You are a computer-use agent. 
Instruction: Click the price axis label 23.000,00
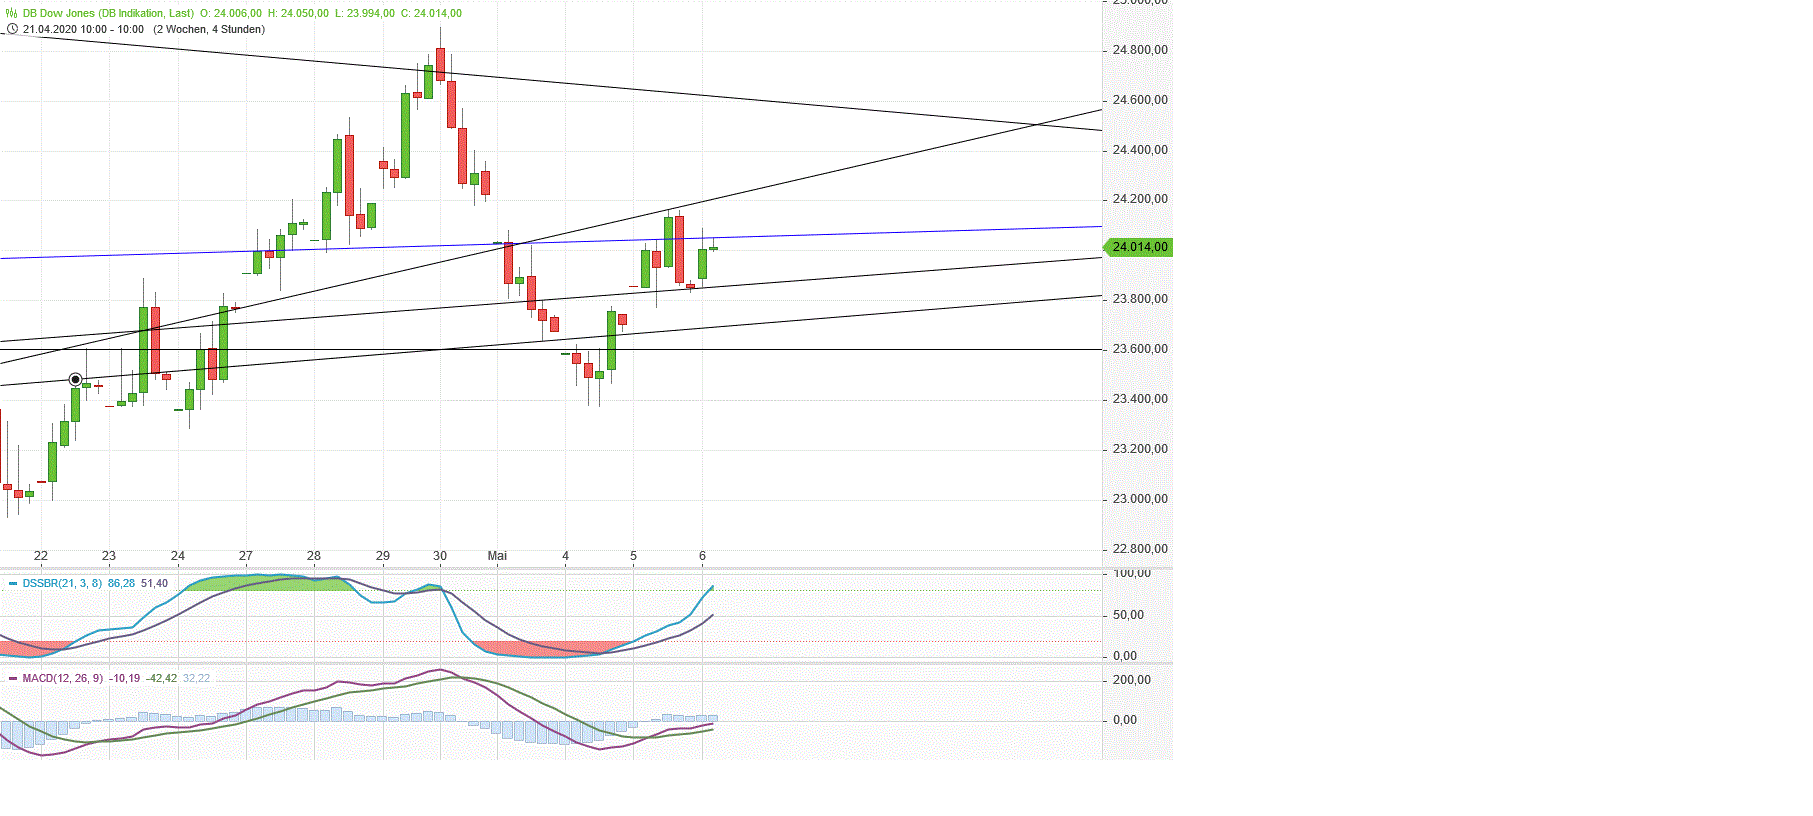(1140, 499)
